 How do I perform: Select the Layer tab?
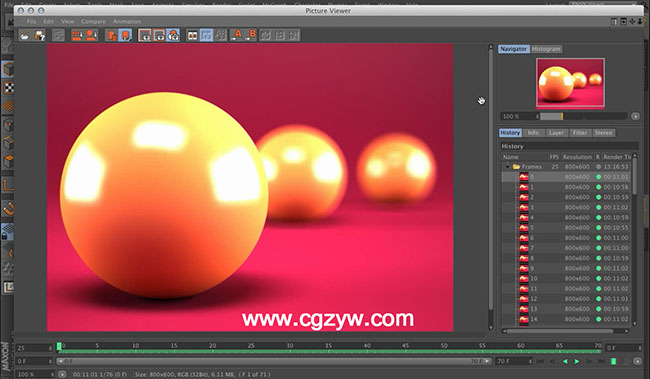(x=556, y=133)
